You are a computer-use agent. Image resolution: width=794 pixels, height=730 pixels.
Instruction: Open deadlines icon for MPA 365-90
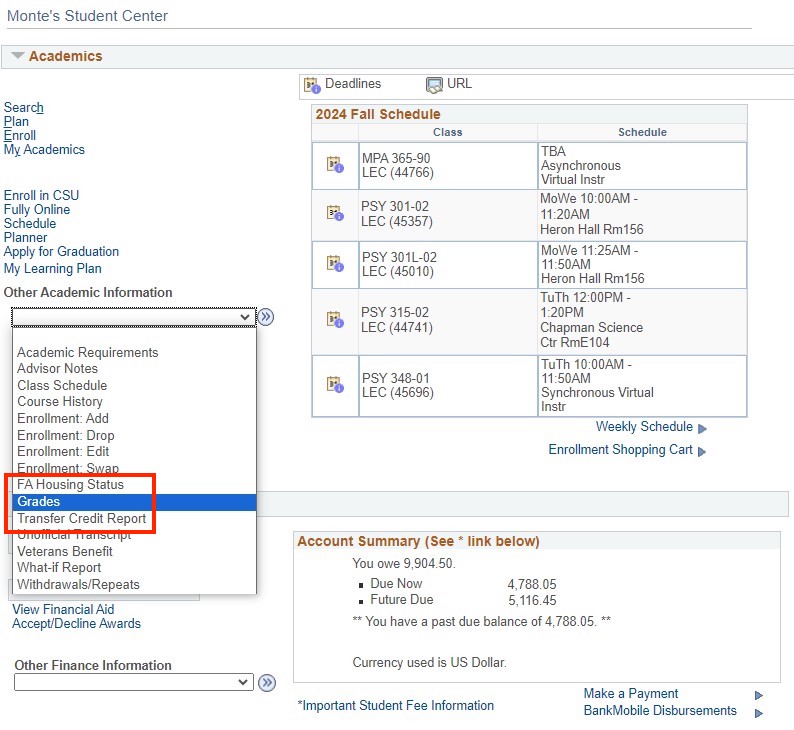point(335,165)
